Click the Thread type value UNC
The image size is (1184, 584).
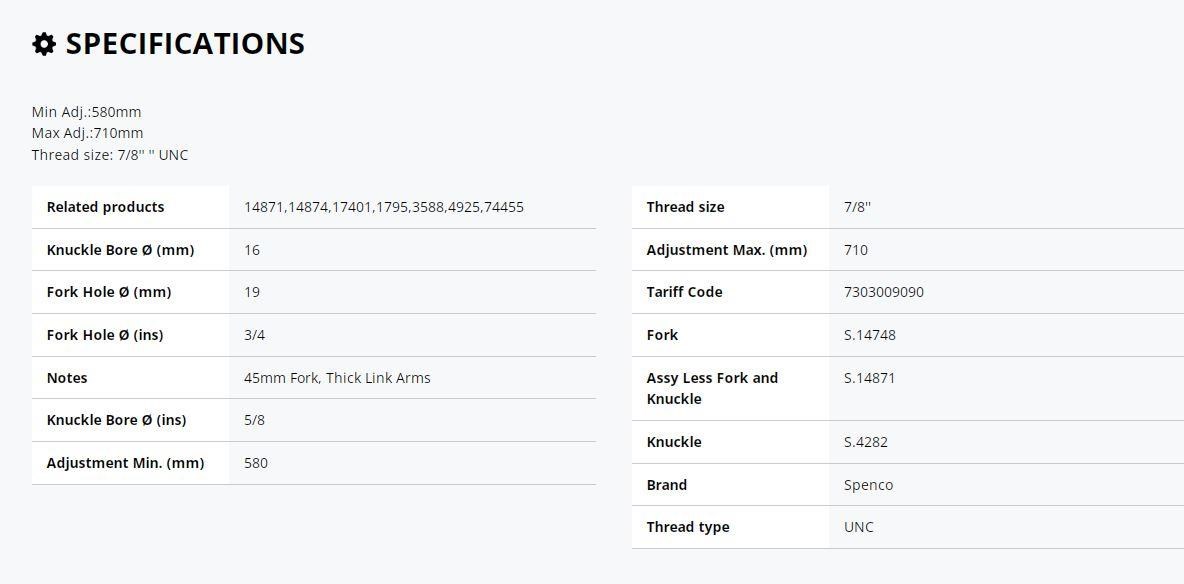coord(859,527)
